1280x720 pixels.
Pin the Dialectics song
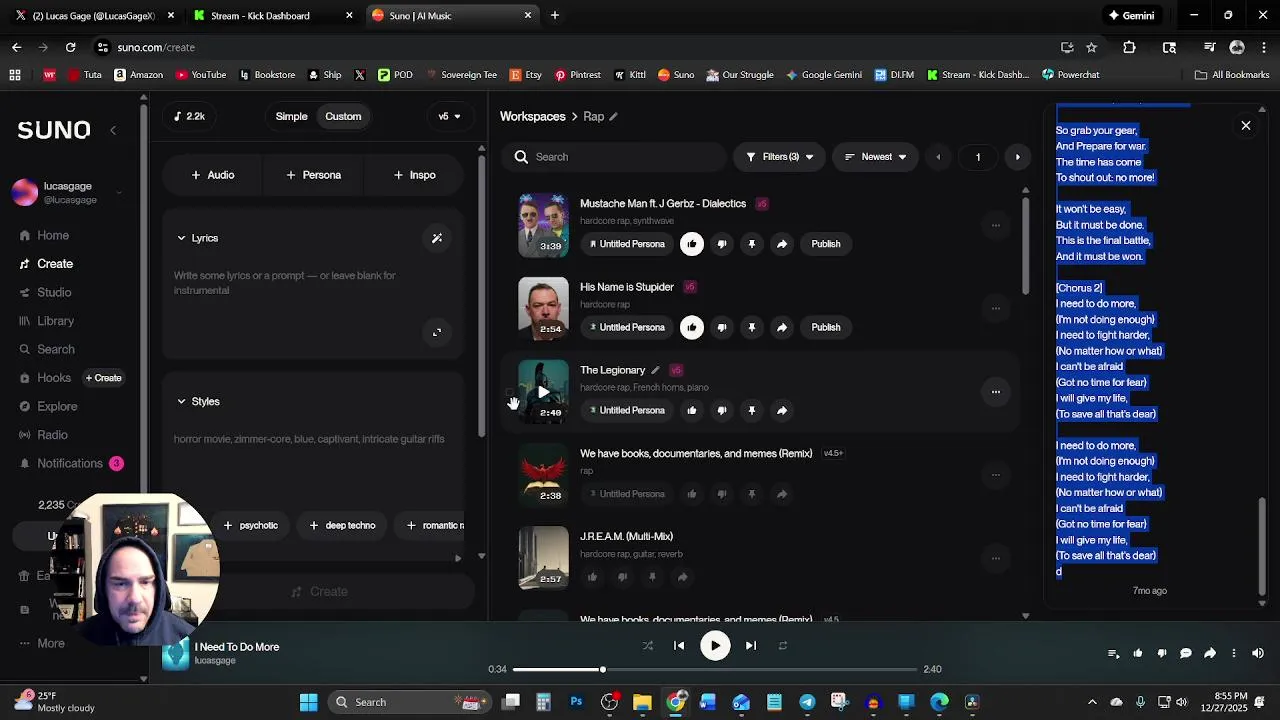click(x=752, y=244)
